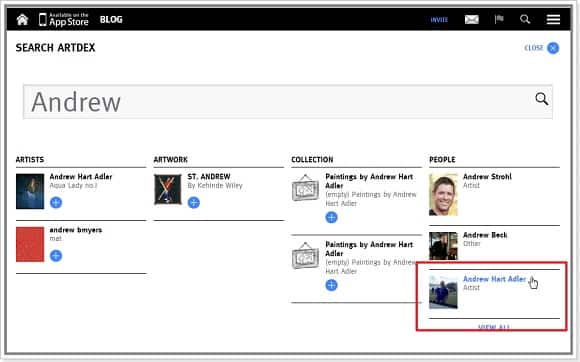Open ST. ANDREW artwork thumbnail

(168, 189)
